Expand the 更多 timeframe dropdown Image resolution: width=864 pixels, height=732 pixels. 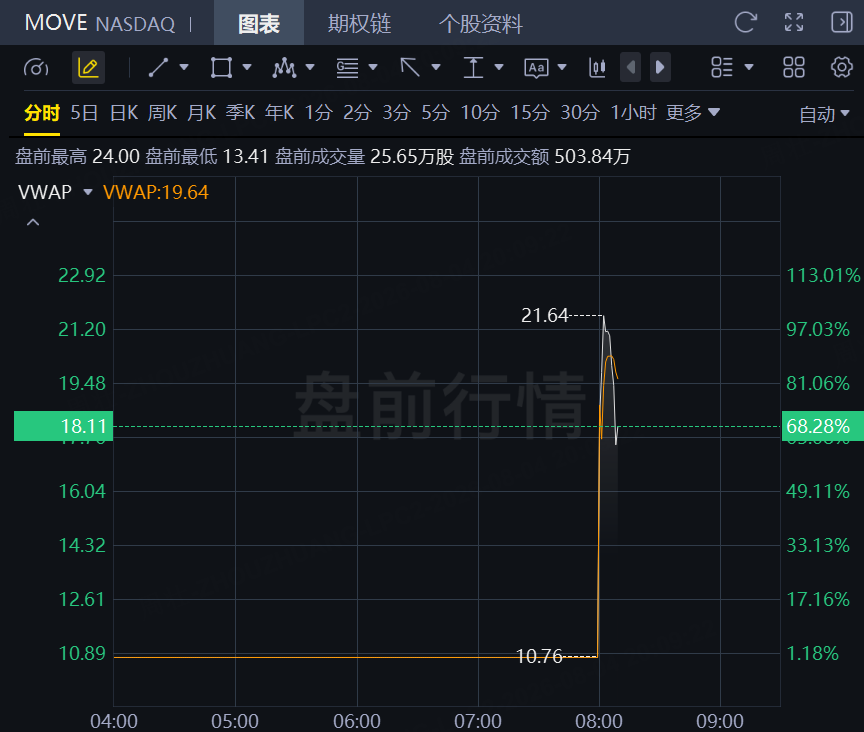(x=693, y=113)
